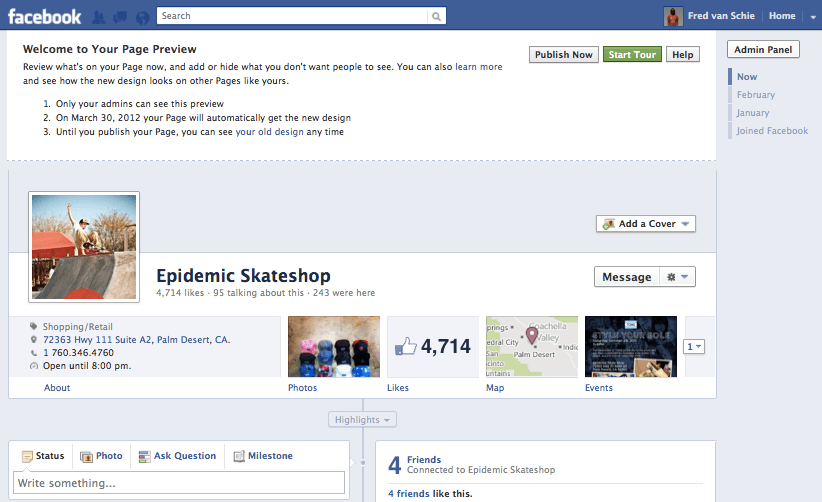Expand the Add a Cover dropdown
The image size is (822, 502).
point(685,224)
